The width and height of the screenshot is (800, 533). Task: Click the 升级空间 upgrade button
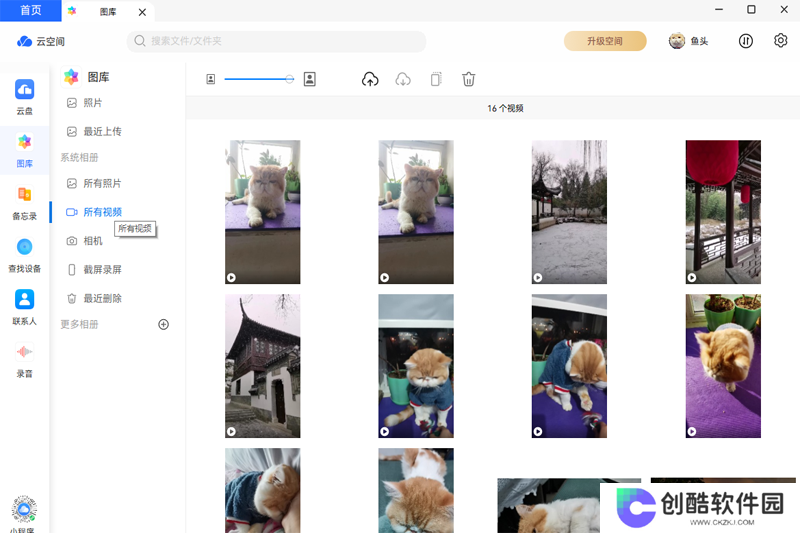pyautogui.click(x=605, y=41)
